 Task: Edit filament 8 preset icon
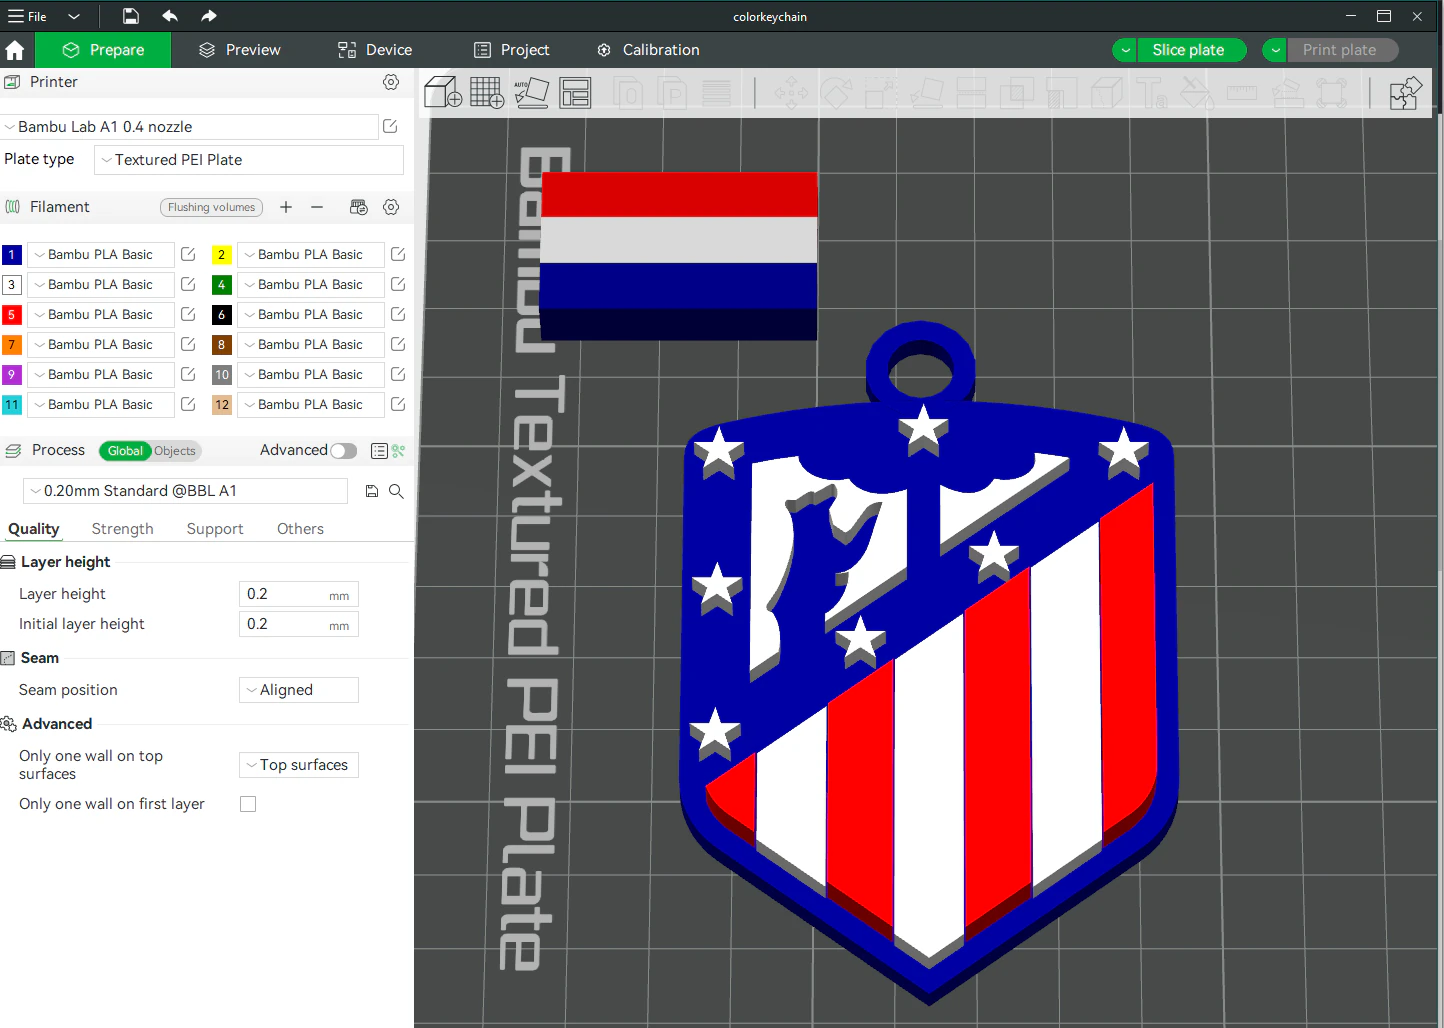coord(398,345)
